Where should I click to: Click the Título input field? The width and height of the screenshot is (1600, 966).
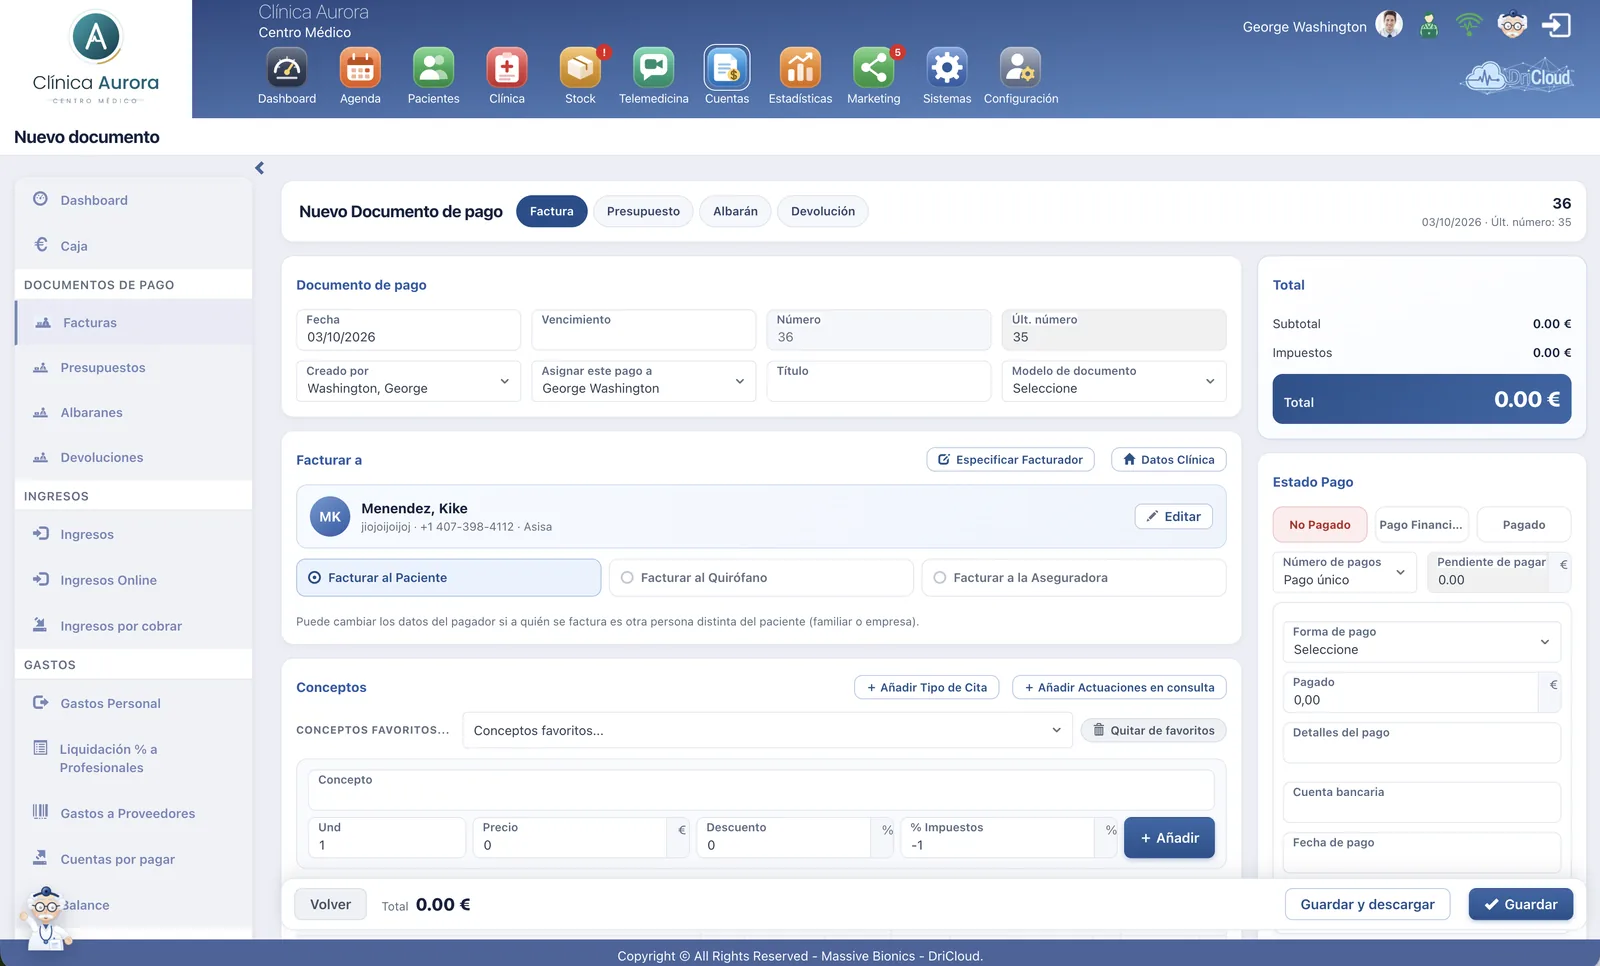pyautogui.click(x=878, y=381)
